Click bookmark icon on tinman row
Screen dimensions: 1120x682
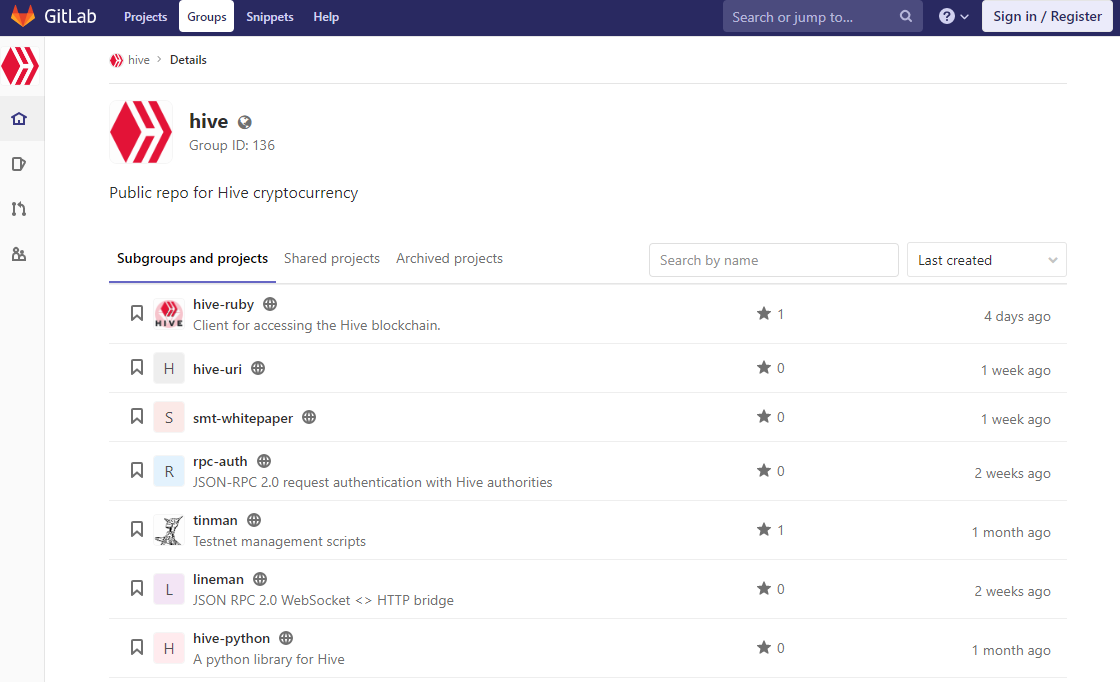pos(136,530)
